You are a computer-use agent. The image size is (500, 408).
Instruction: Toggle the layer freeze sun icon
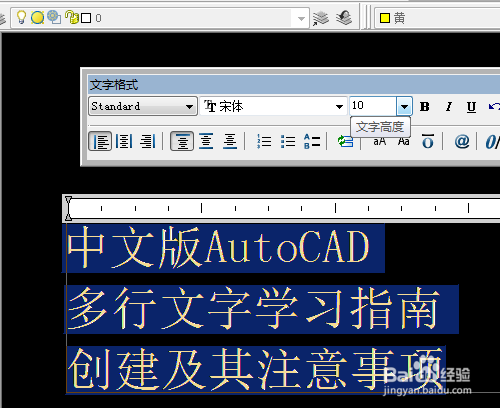click(37, 18)
